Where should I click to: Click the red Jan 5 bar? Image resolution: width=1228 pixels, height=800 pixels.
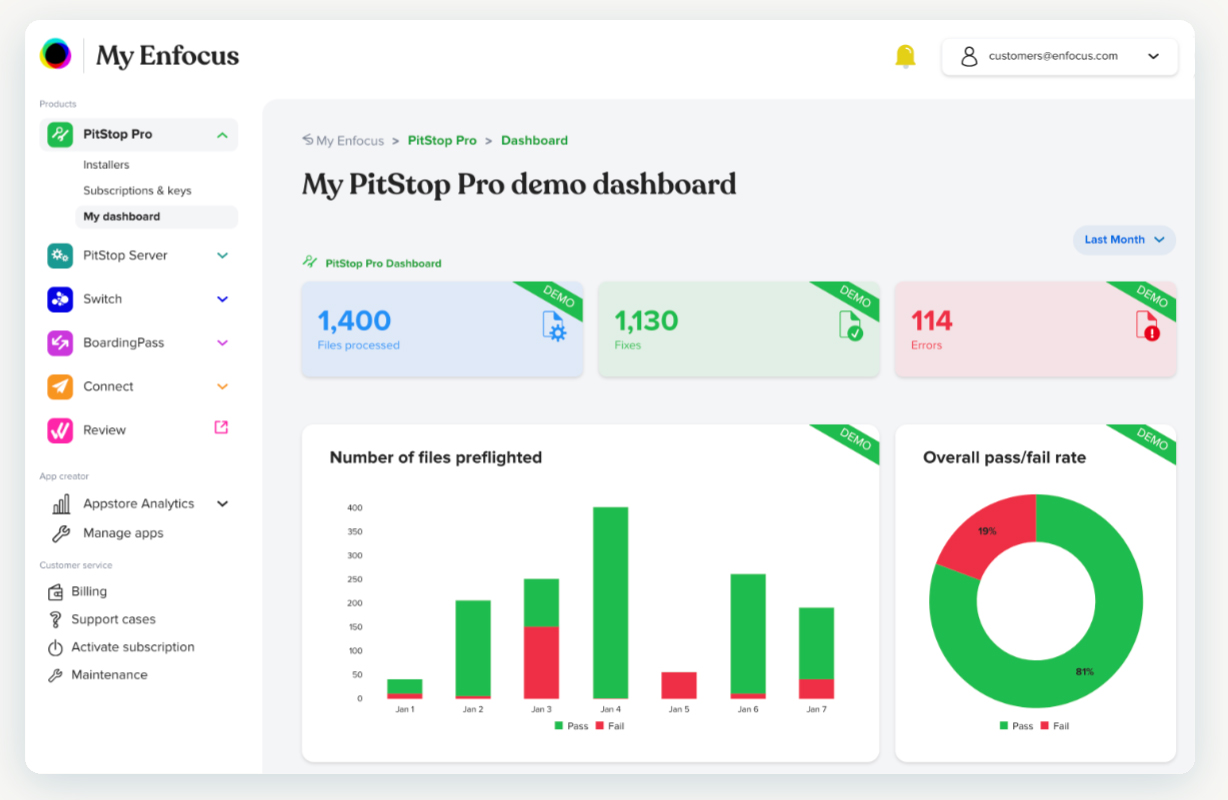pyautogui.click(x=679, y=686)
